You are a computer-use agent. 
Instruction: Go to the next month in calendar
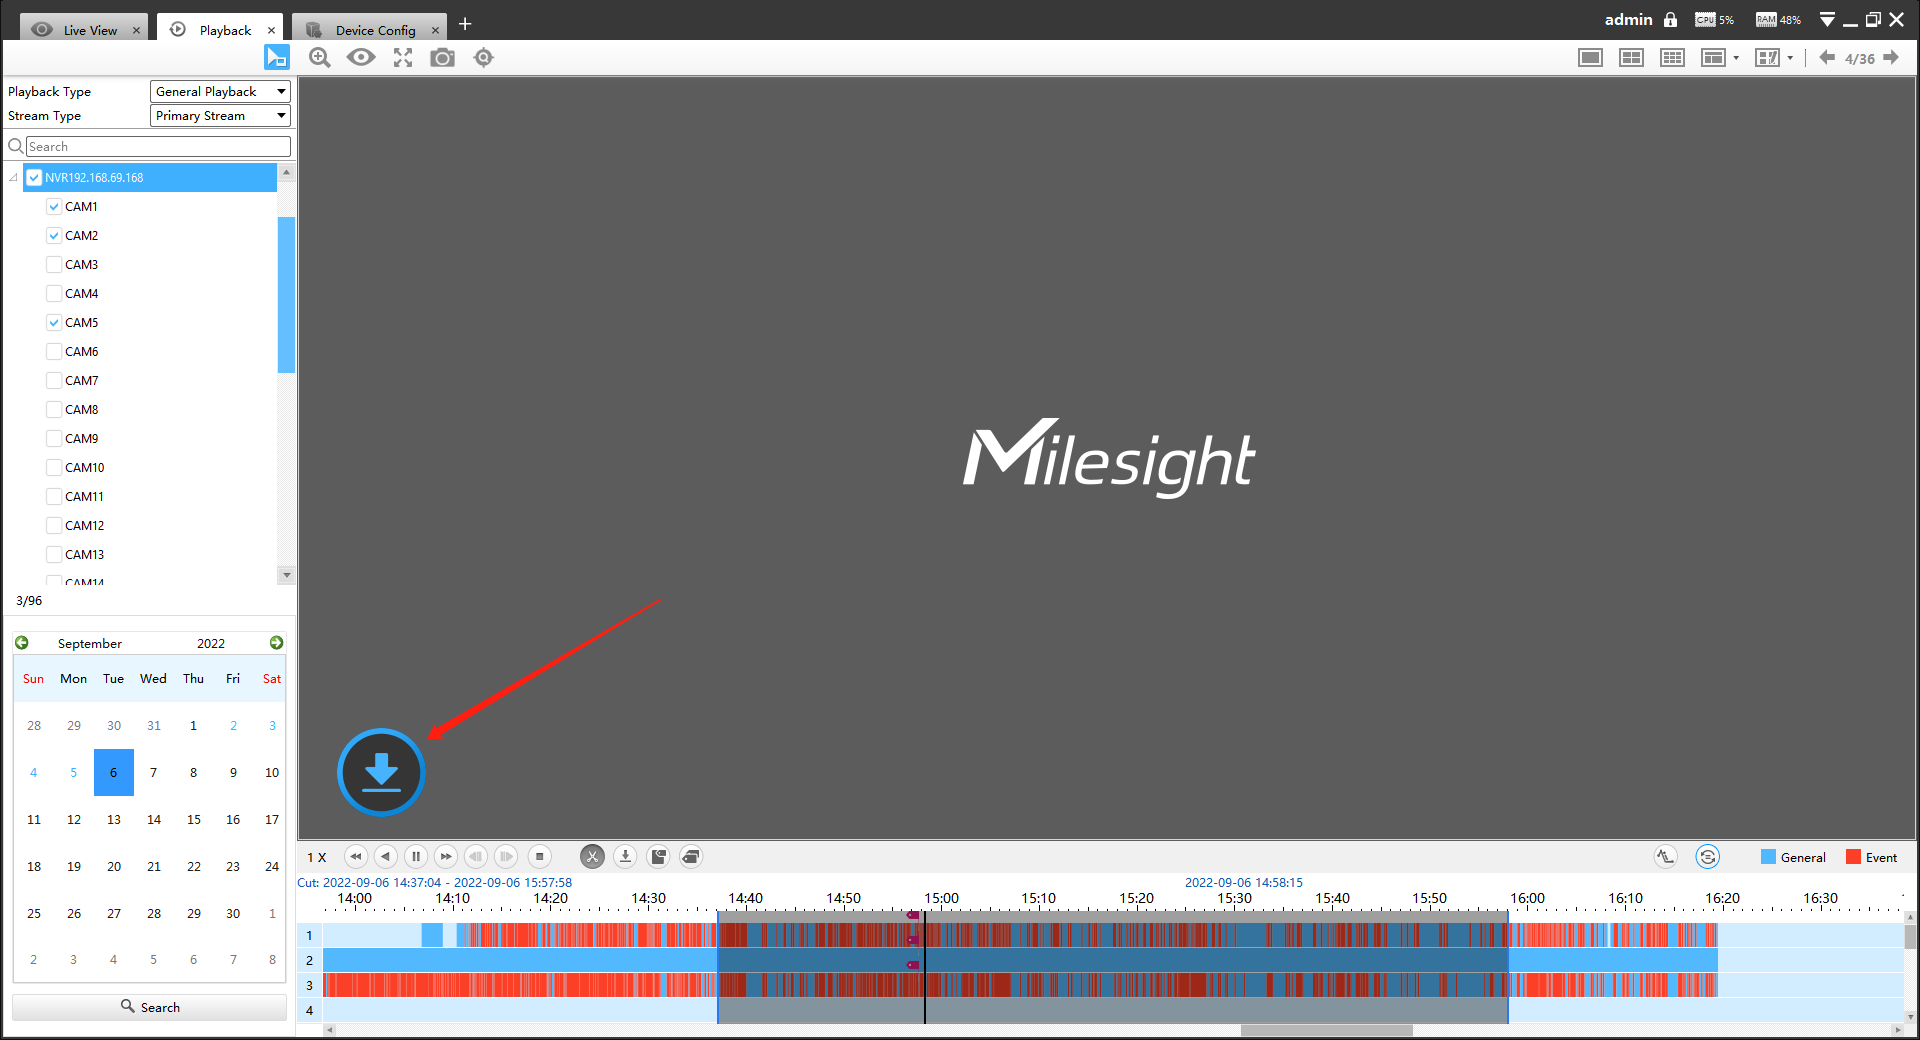coord(276,642)
